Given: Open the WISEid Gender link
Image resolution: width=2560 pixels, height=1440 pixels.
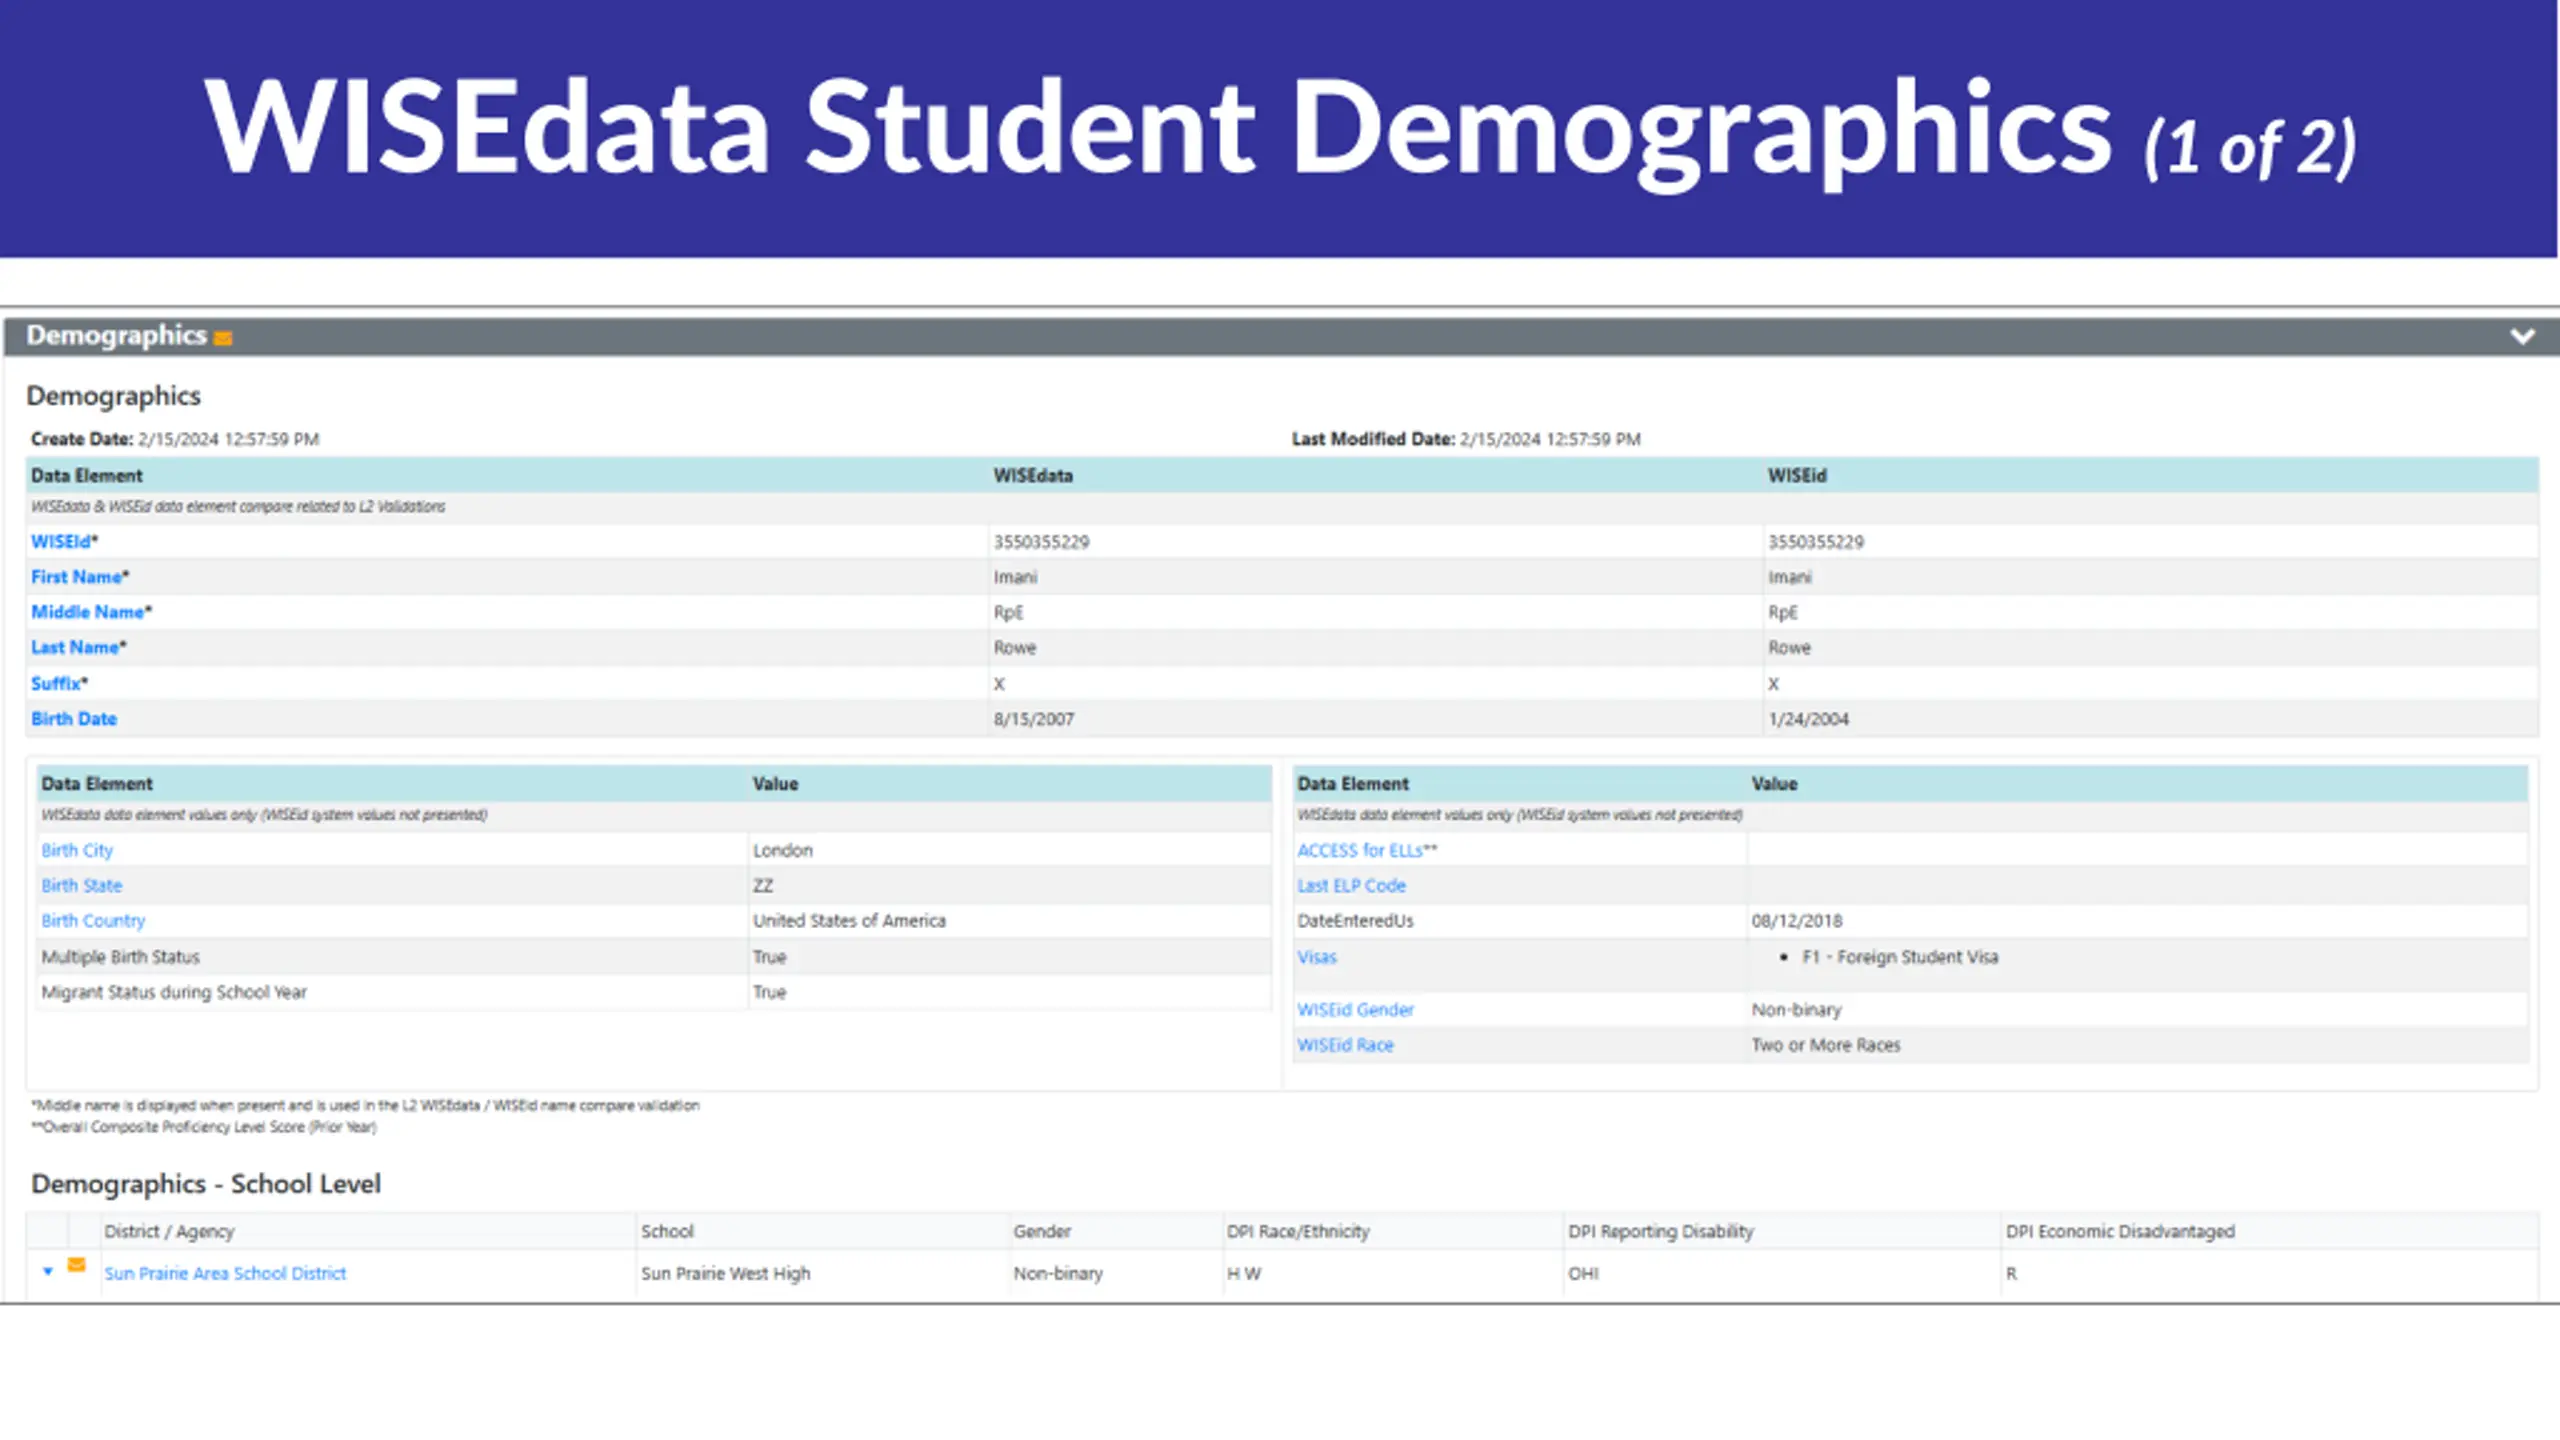Looking at the screenshot, I should [1355, 1010].
